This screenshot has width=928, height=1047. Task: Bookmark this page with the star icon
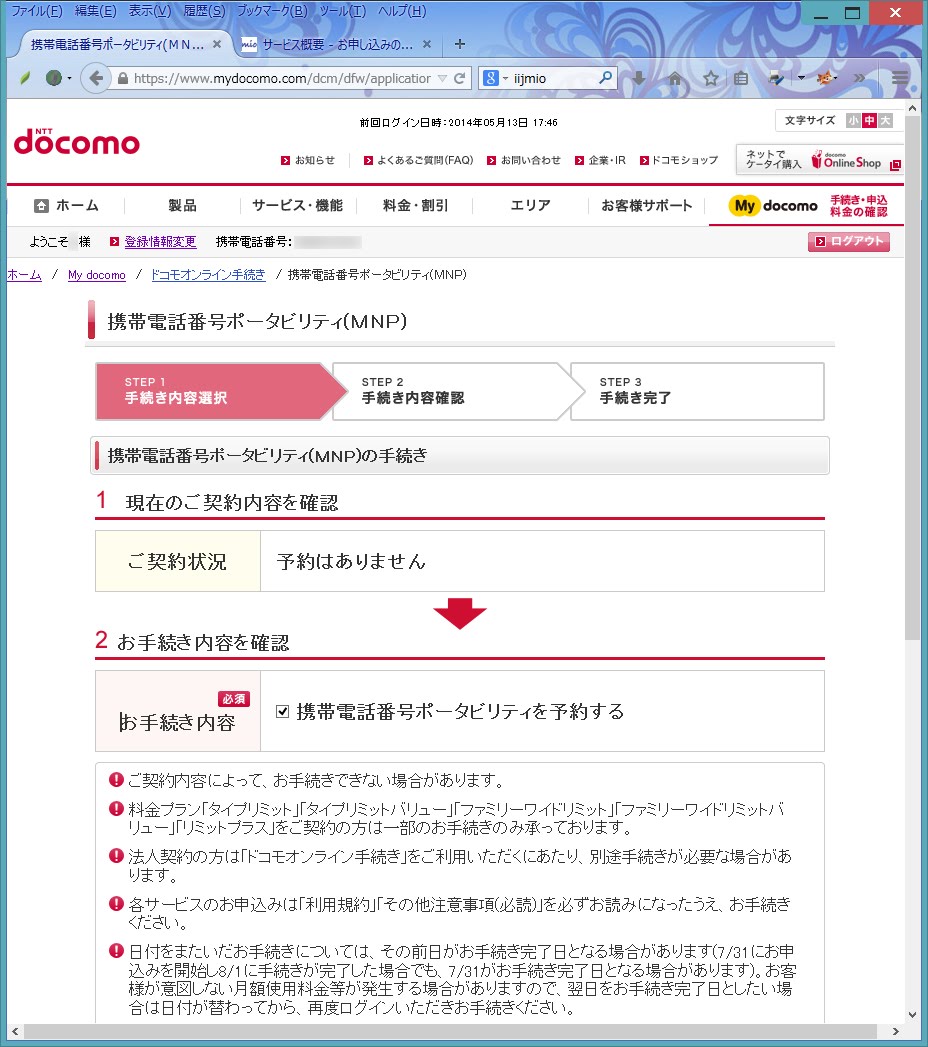pos(710,78)
